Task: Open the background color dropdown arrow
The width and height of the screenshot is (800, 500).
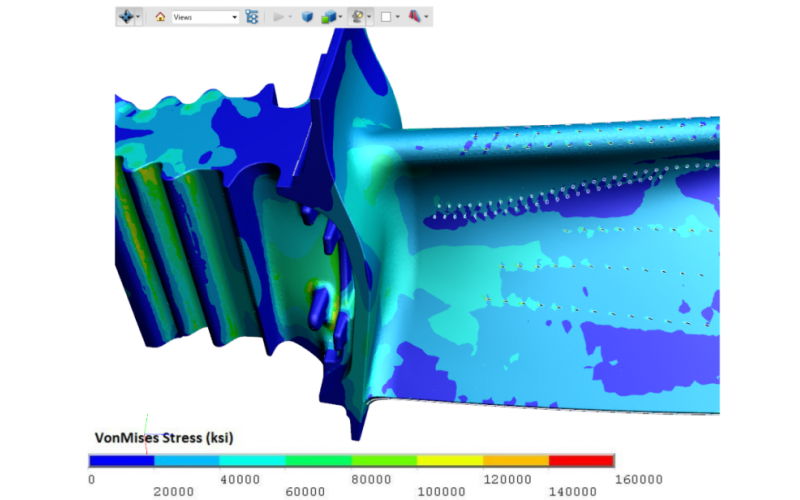Action: [398, 17]
